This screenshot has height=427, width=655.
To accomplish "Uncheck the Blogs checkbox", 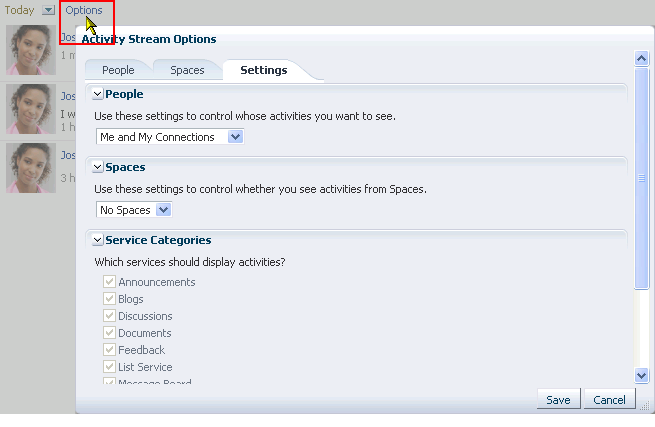I will (x=109, y=299).
